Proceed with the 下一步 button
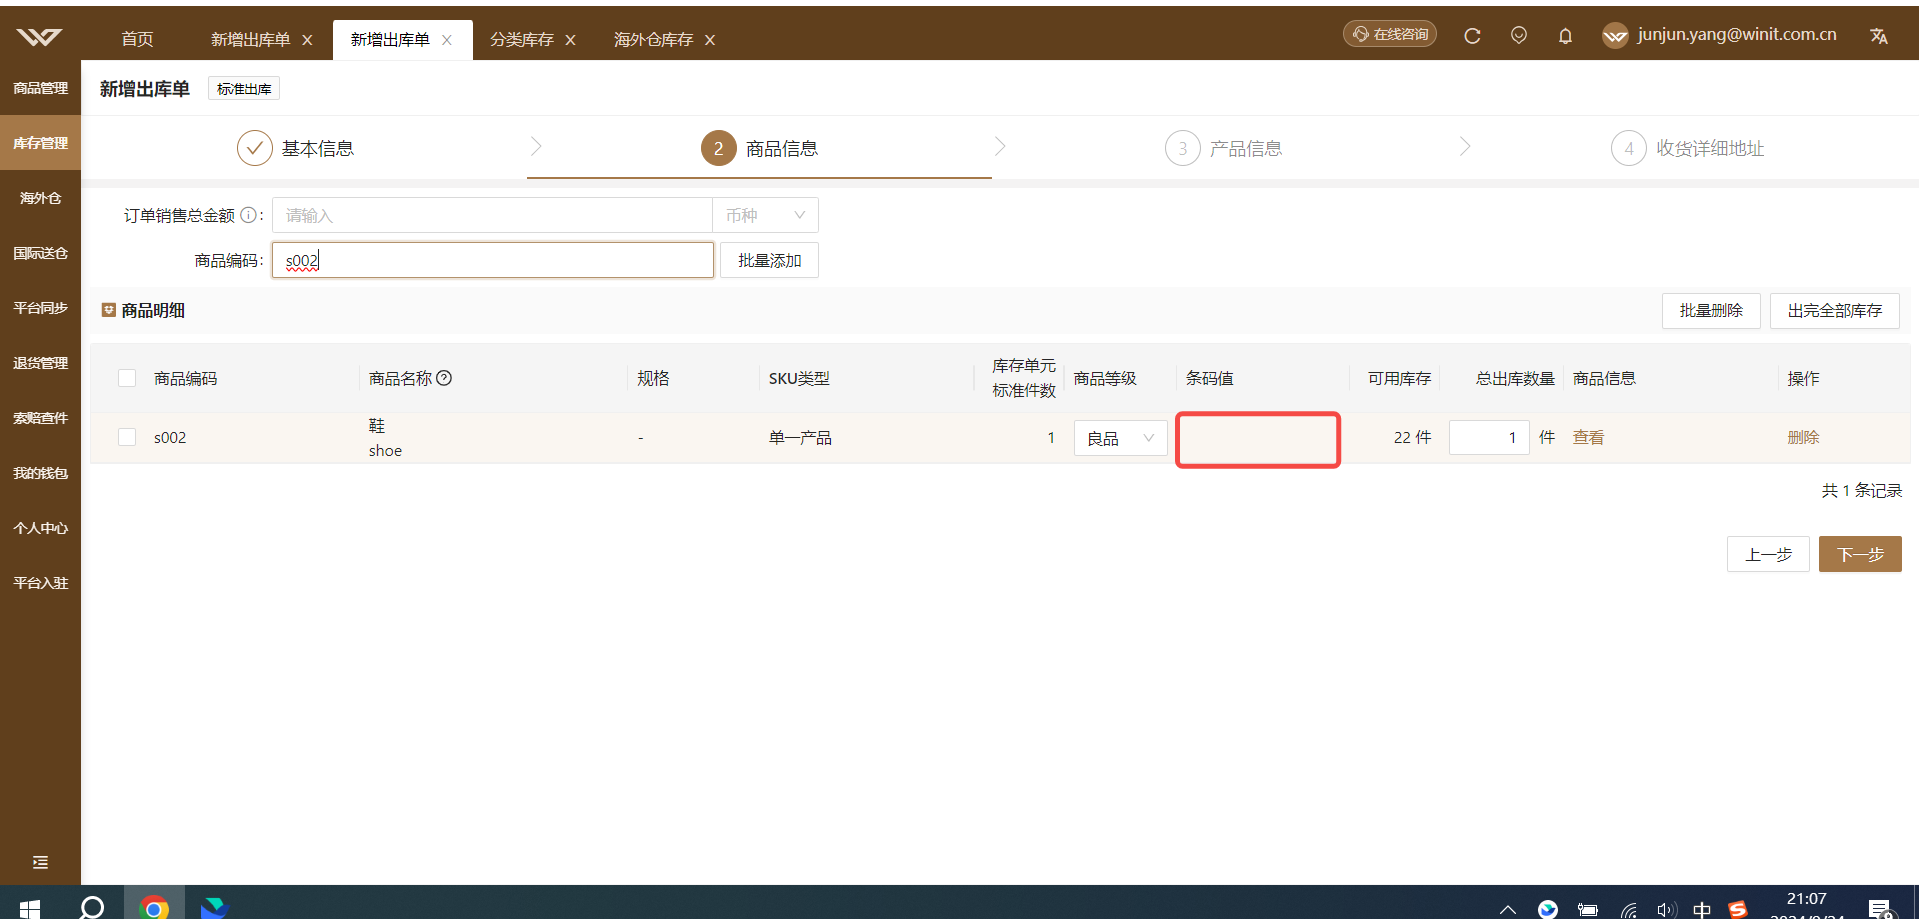 (x=1860, y=554)
